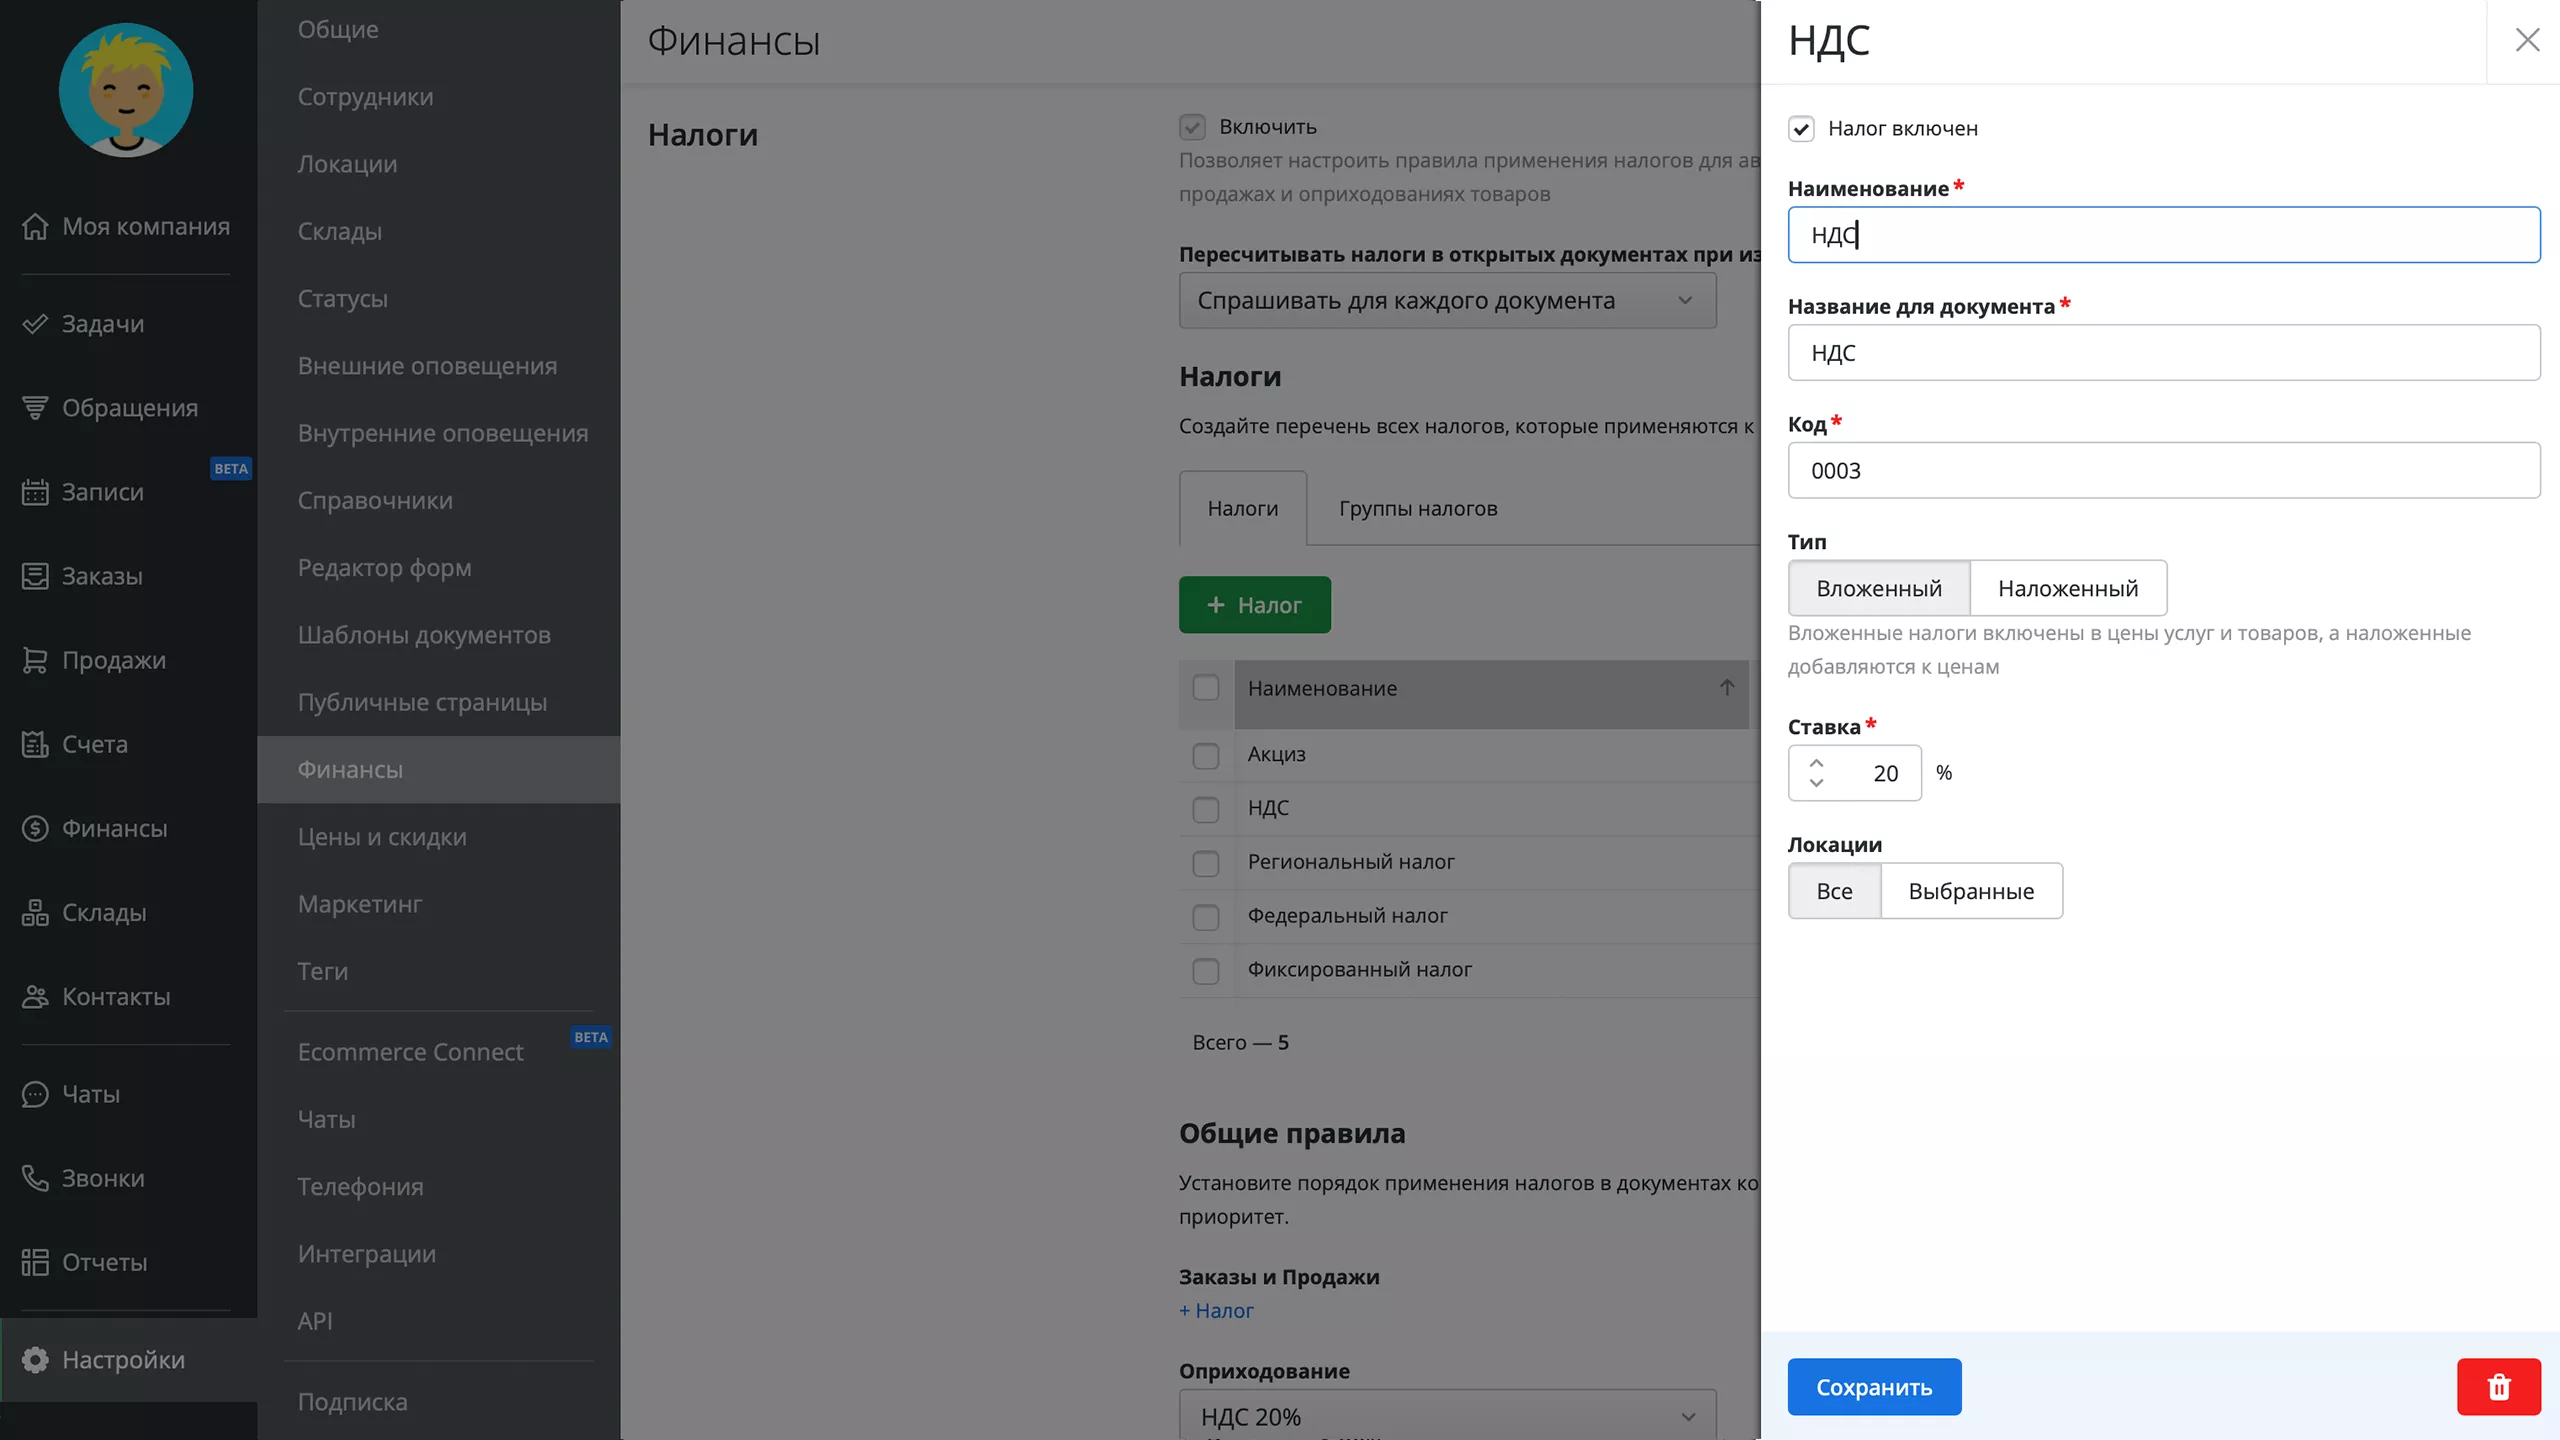Click the Чаты speech bubble icon
2560x1440 pixels.
35,1094
